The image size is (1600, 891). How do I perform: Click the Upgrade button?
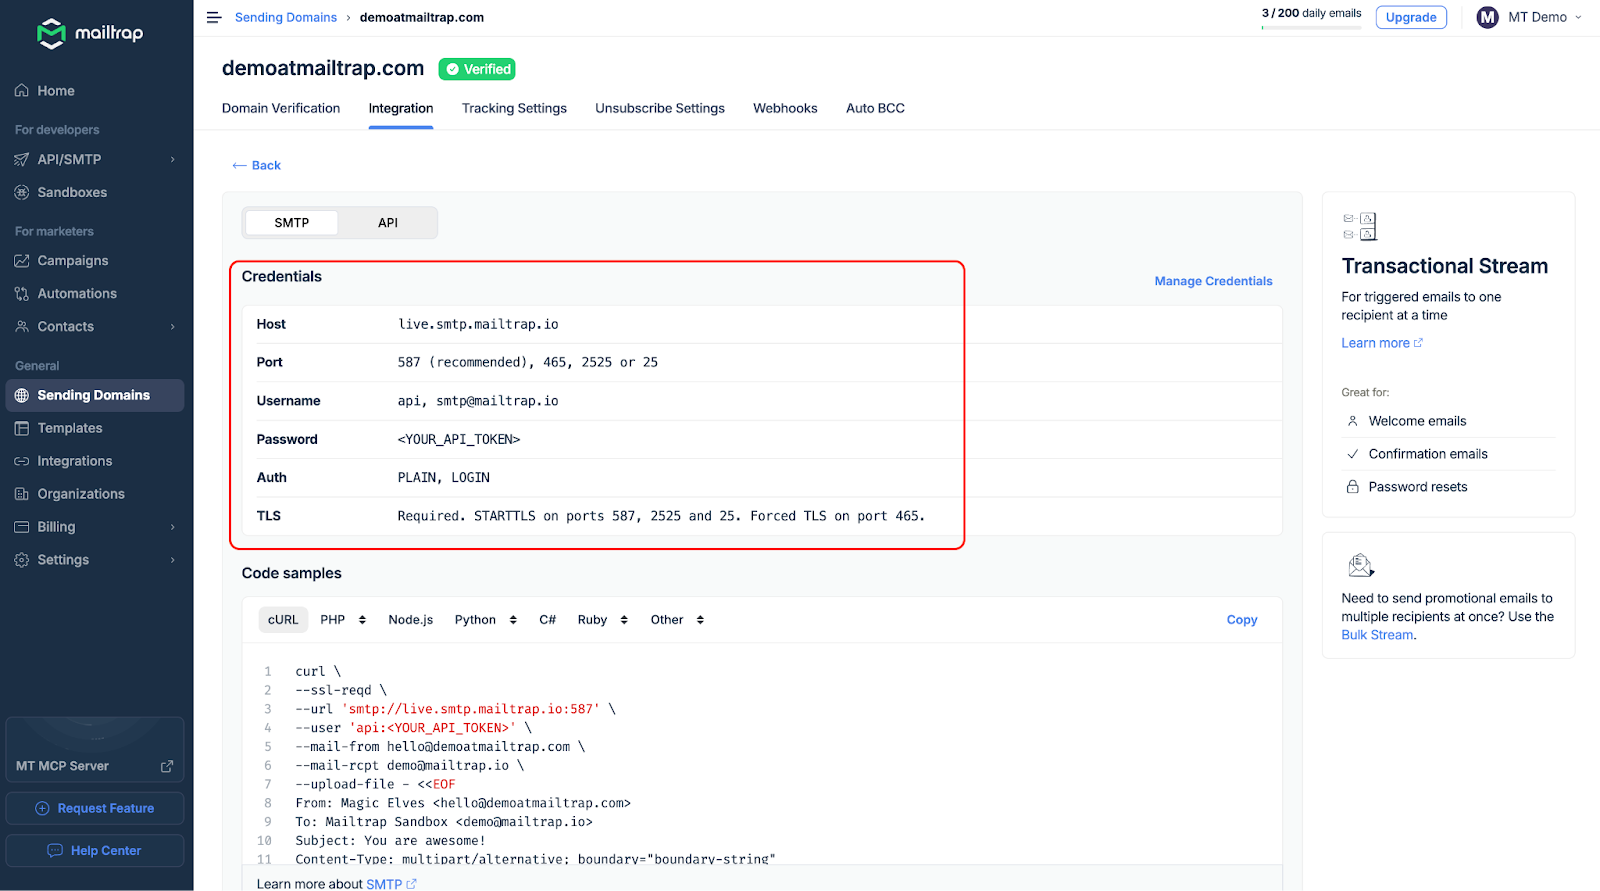[1411, 17]
